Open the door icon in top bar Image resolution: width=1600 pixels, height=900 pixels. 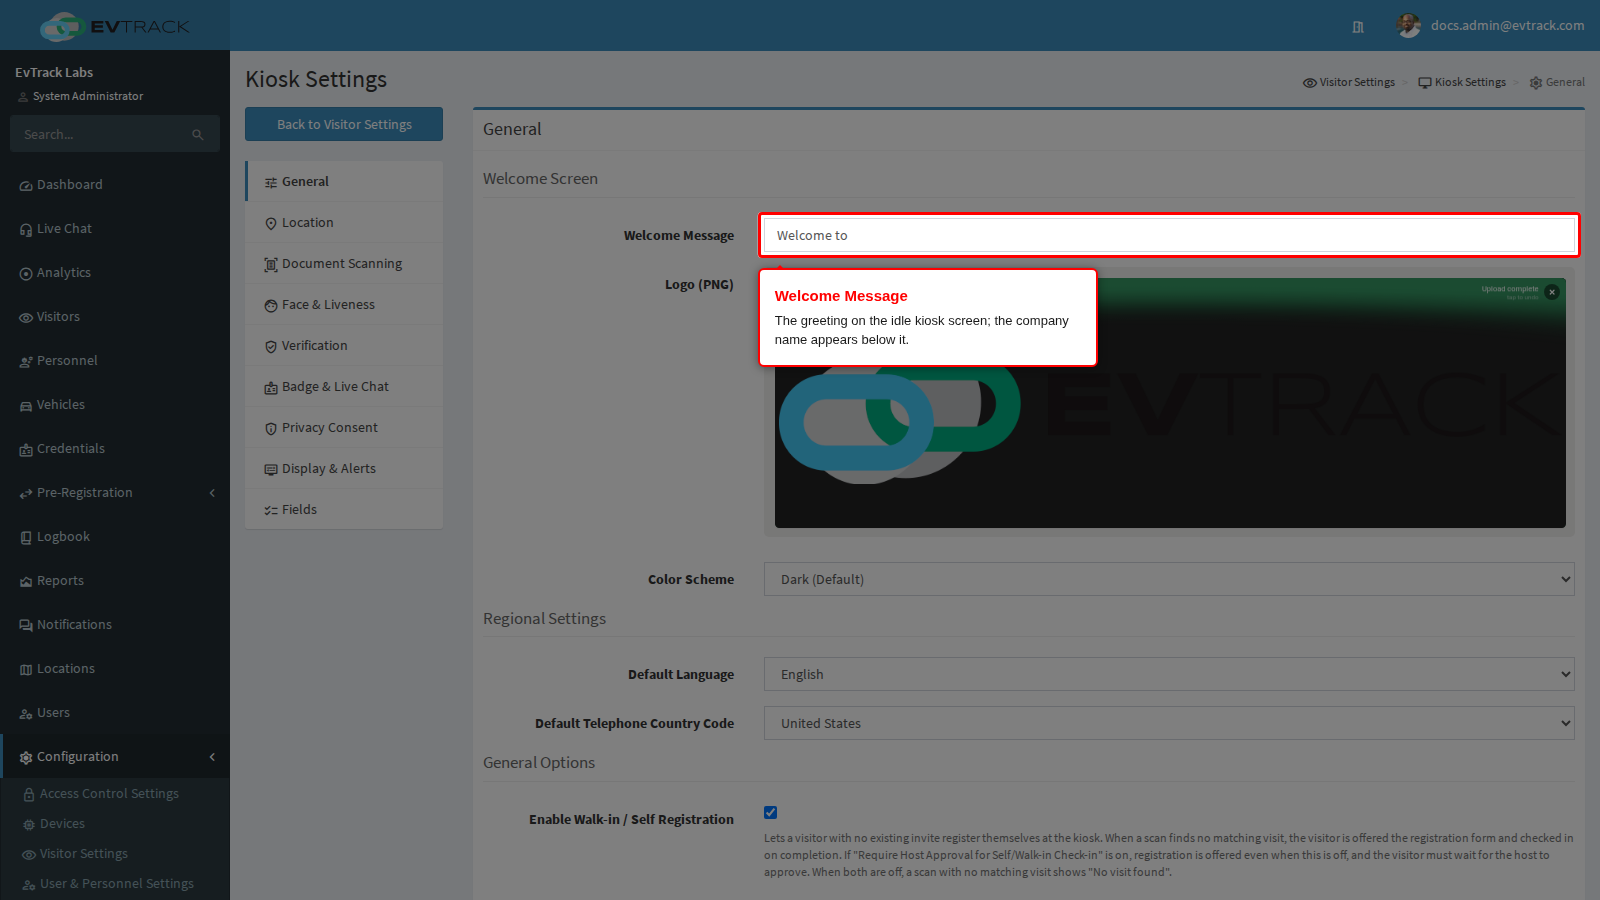(x=1358, y=27)
